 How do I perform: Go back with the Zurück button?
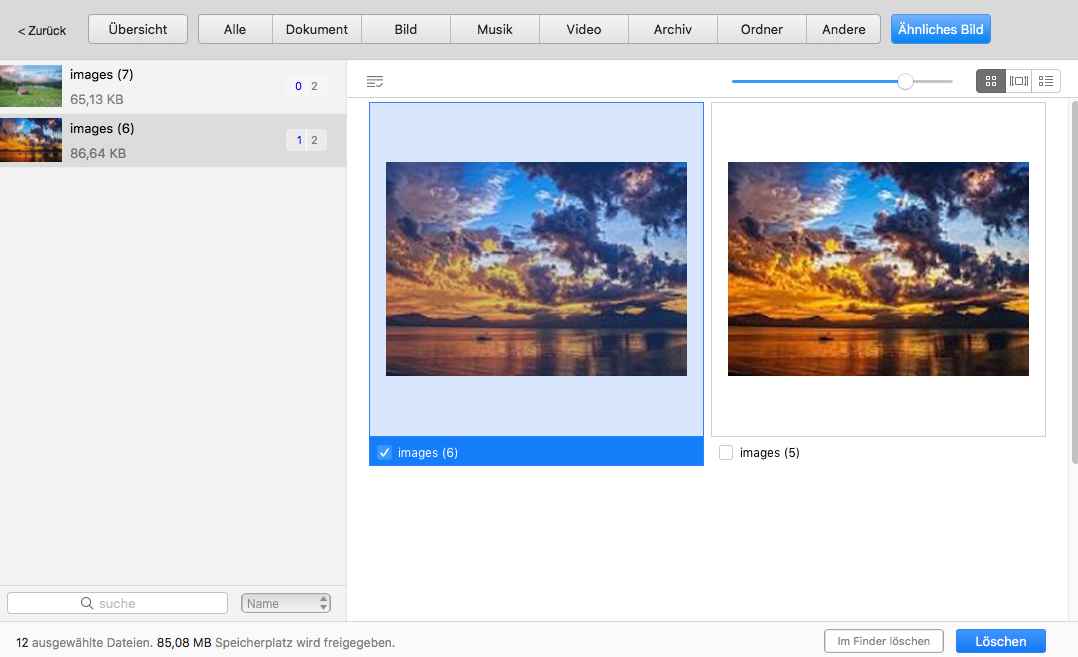(x=42, y=30)
